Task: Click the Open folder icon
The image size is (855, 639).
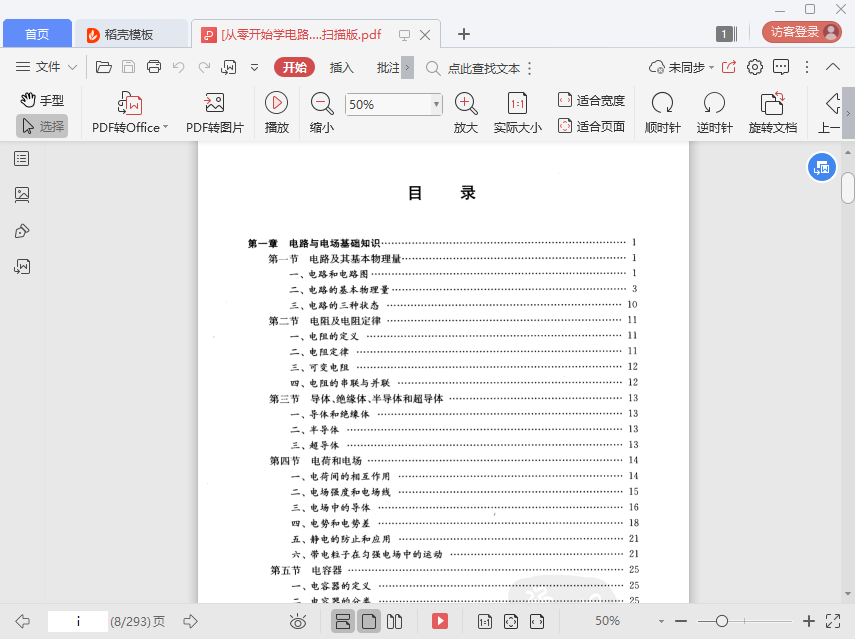Action: coord(104,67)
